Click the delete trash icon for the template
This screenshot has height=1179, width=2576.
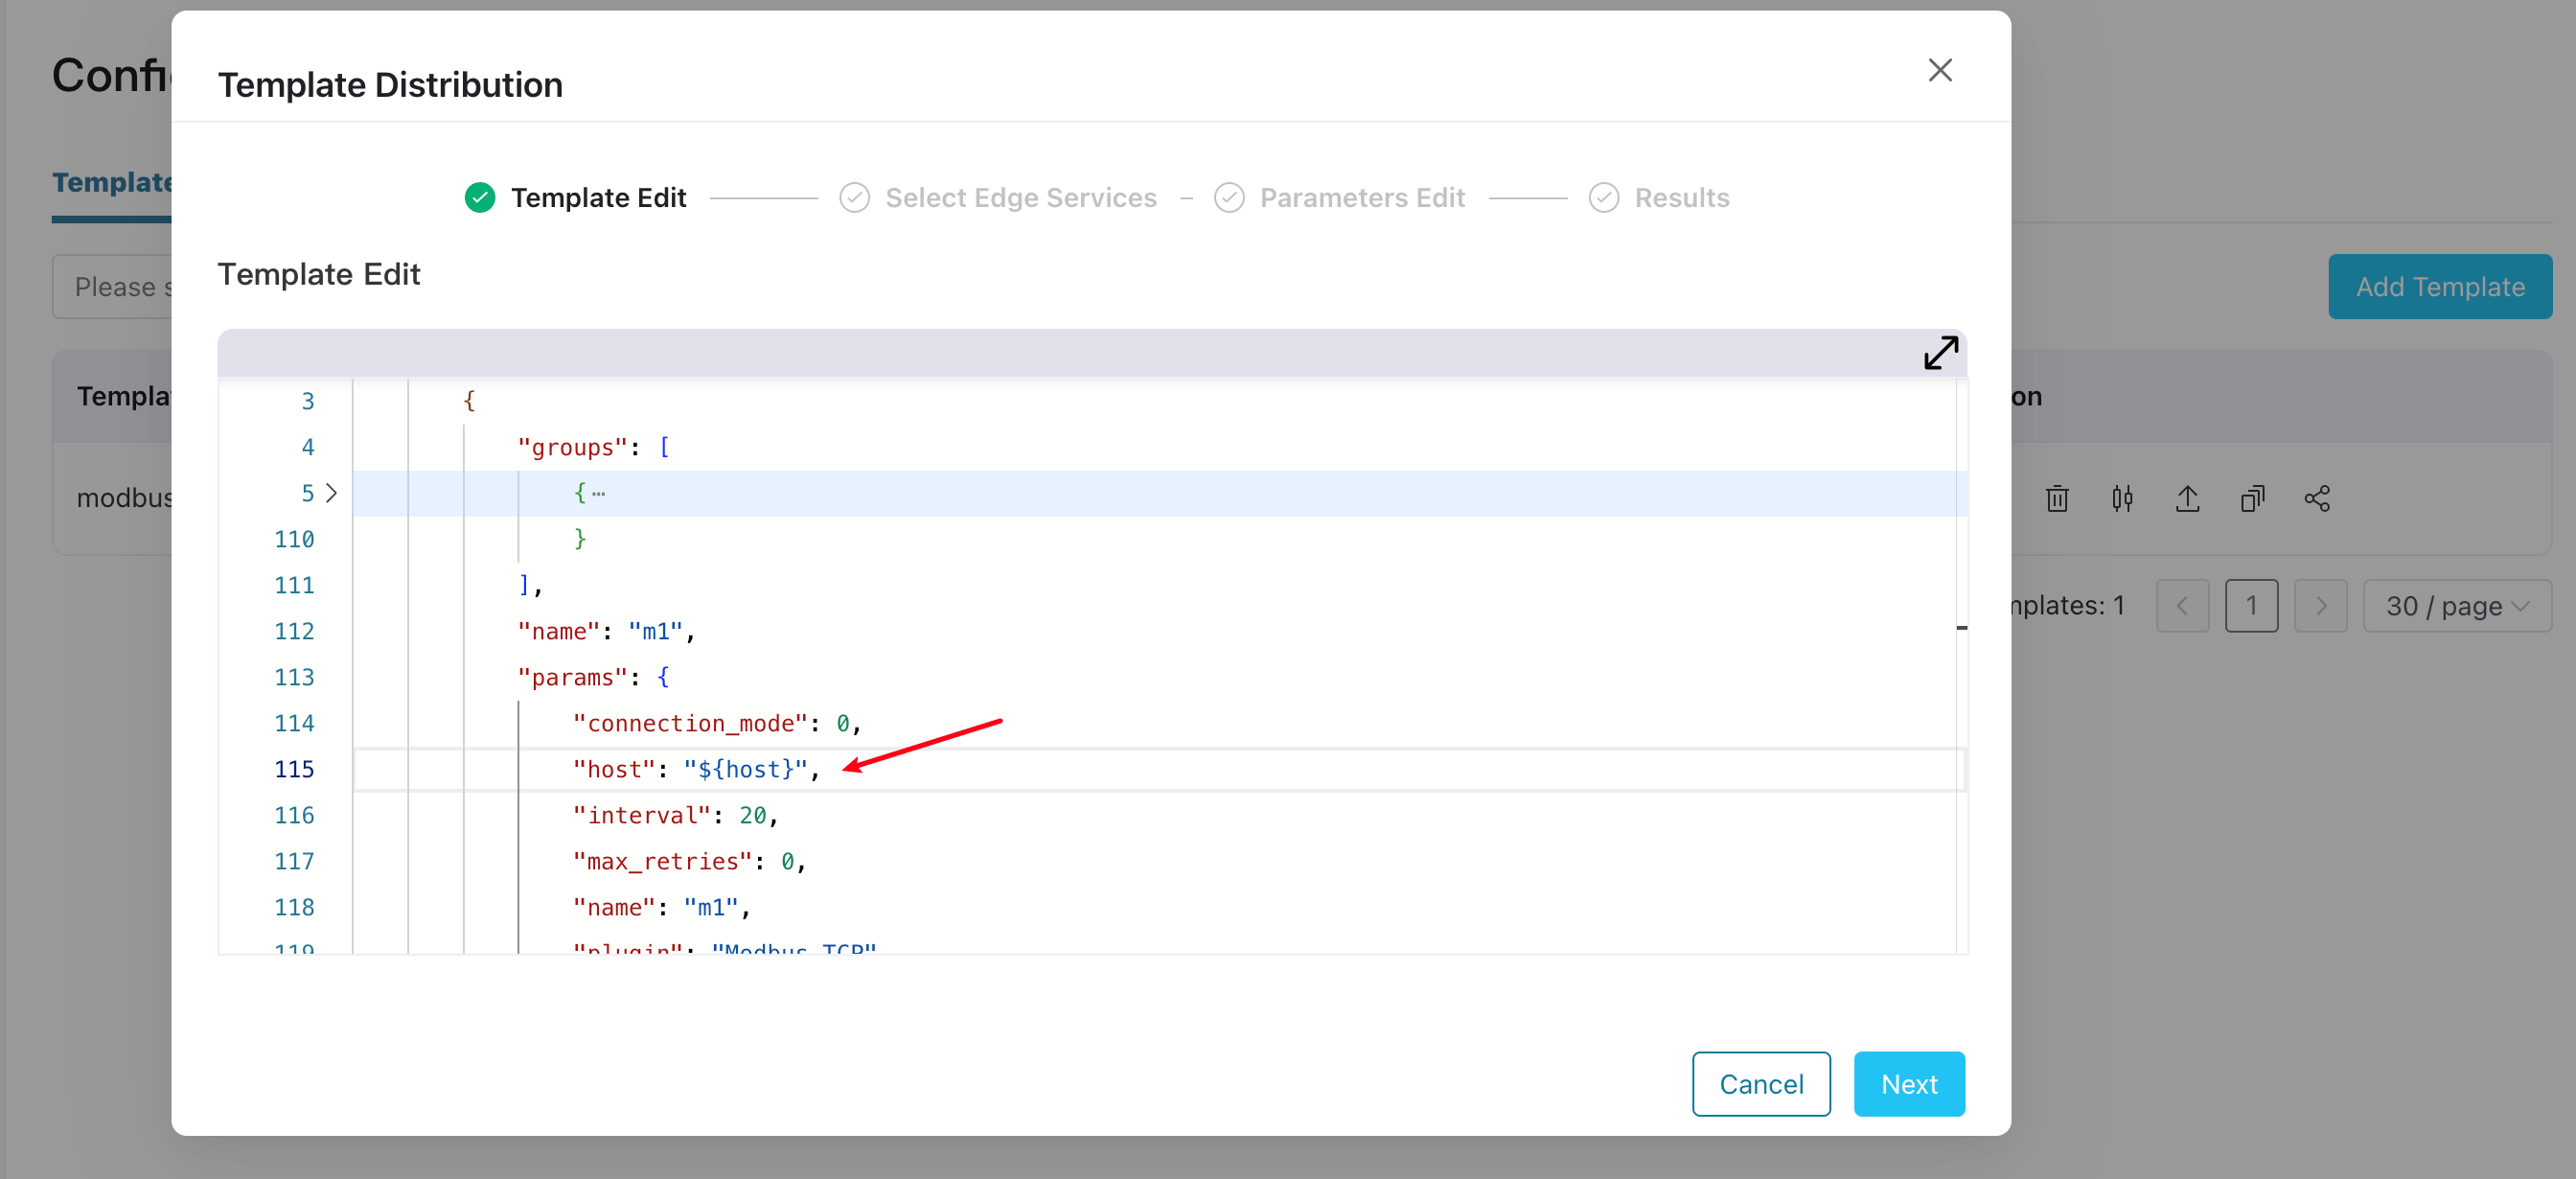click(x=2056, y=498)
